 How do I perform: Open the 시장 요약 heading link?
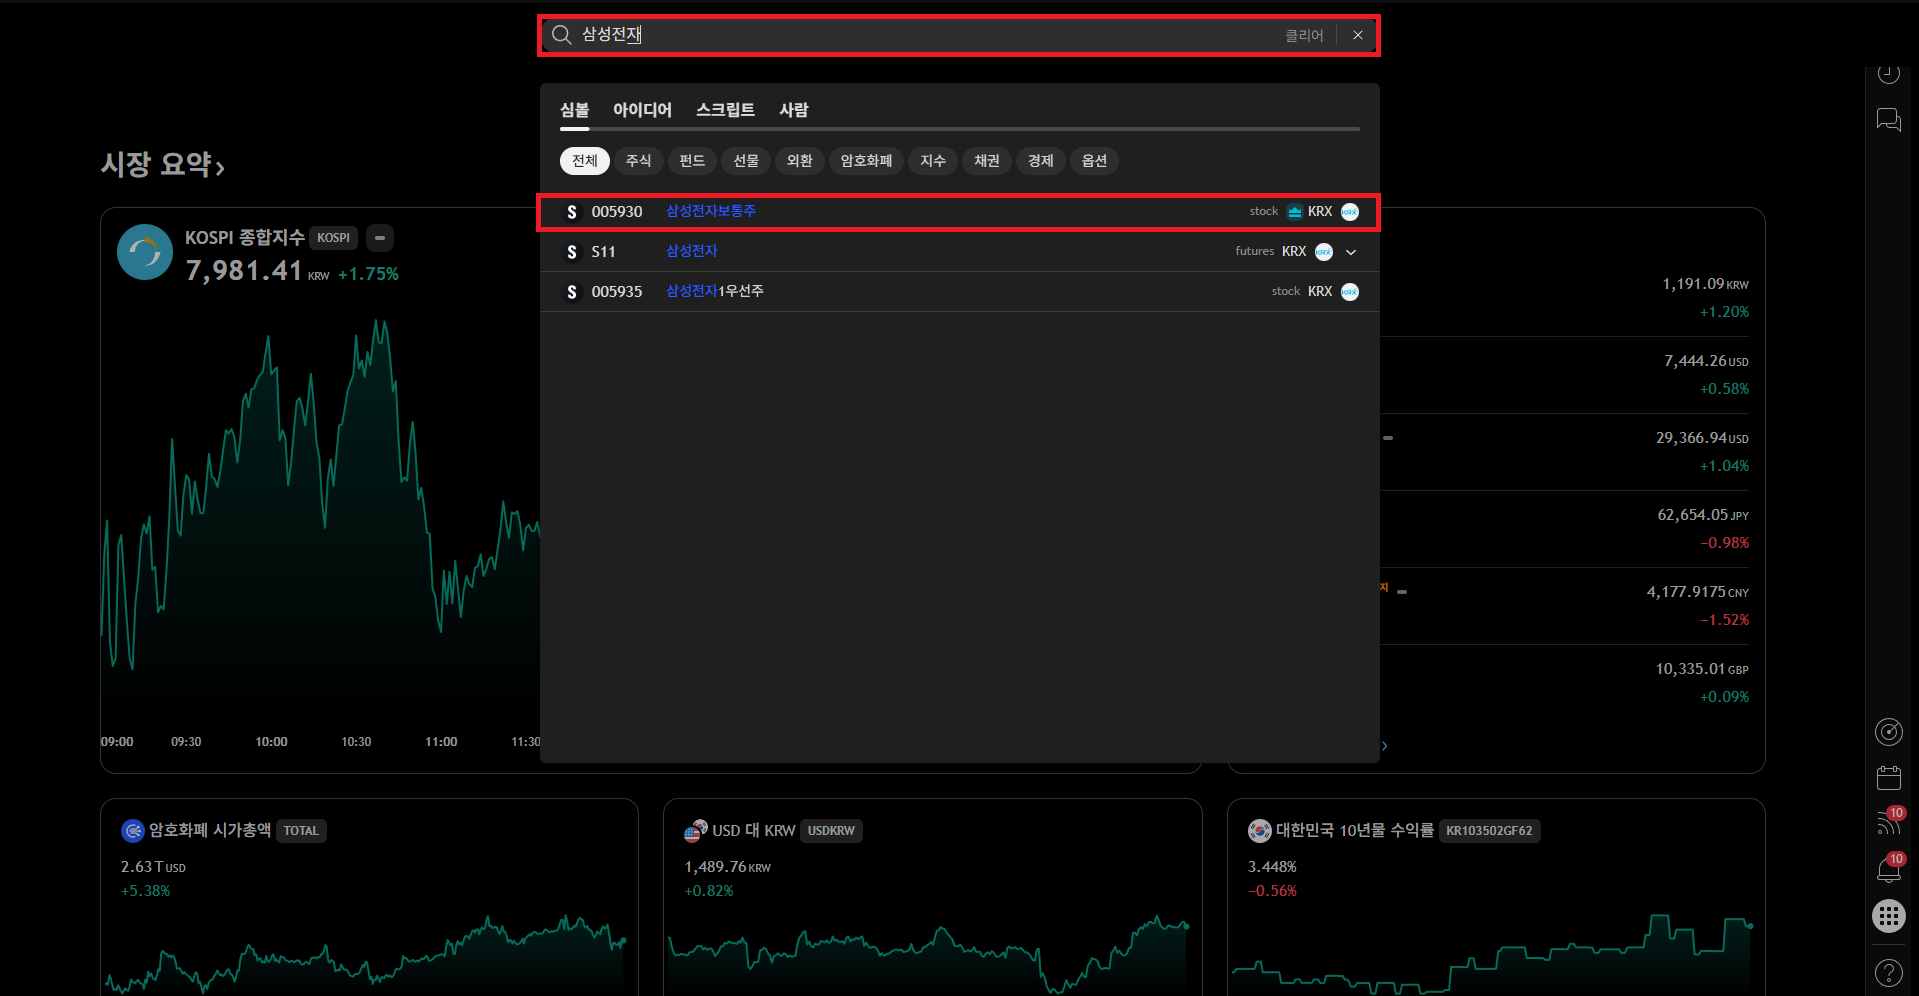point(163,165)
